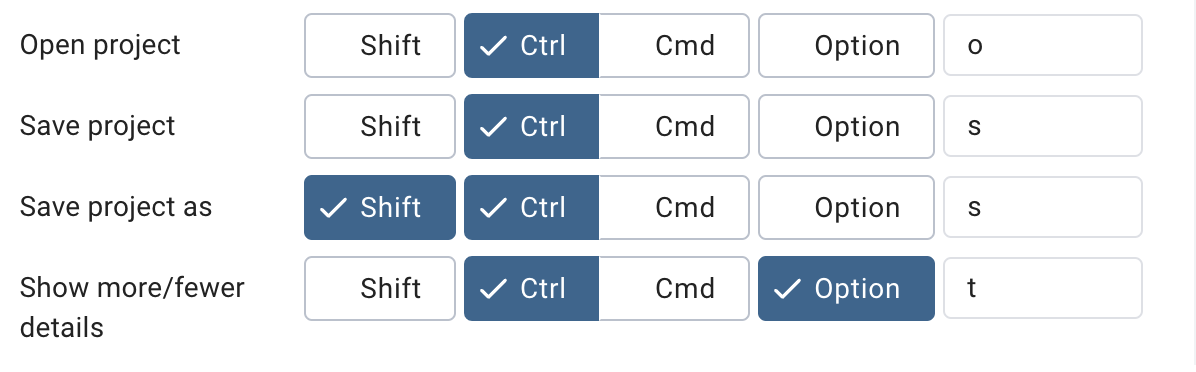Enable Shift modifier for Save project
Viewport: 1196px width, 372px height.
[x=380, y=127]
